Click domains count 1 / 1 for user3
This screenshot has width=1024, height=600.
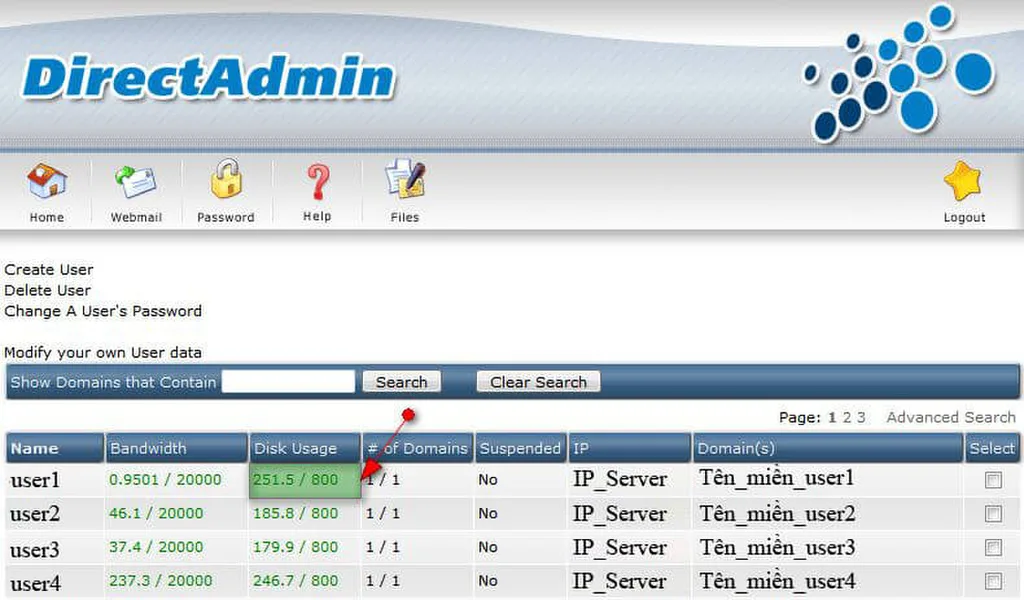click(x=383, y=547)
